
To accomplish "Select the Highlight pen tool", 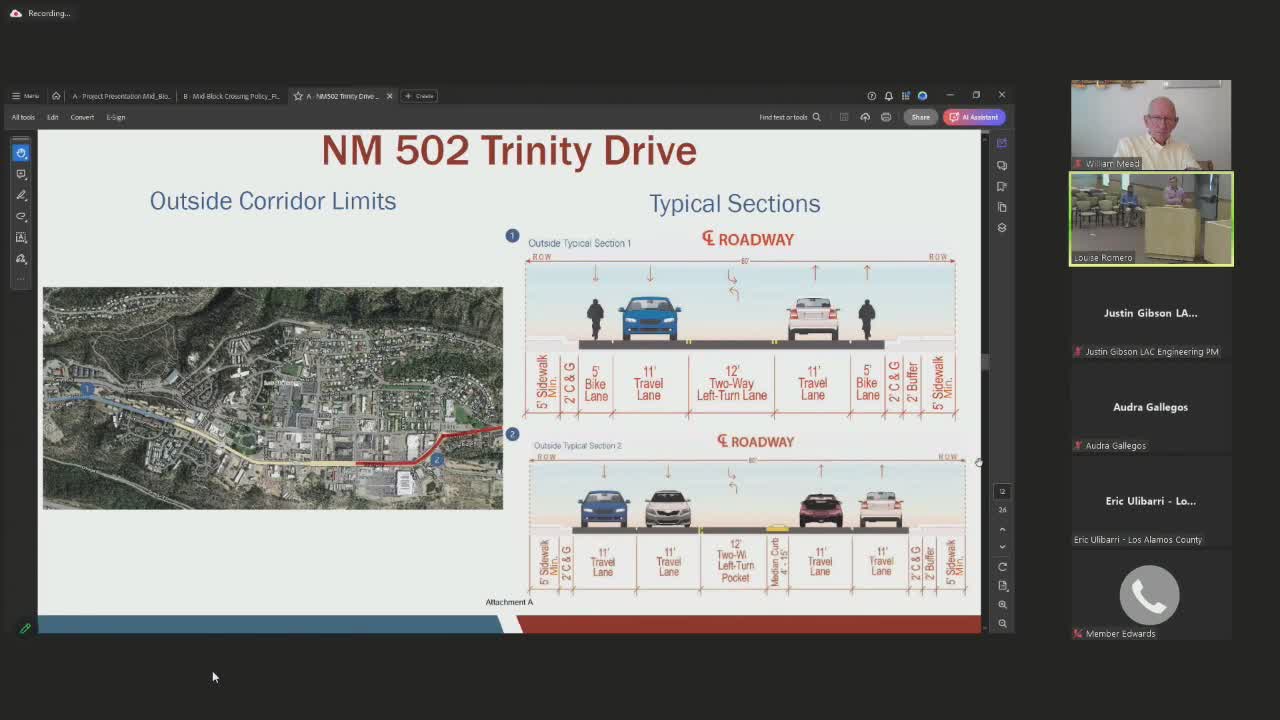I will (21, 195).
